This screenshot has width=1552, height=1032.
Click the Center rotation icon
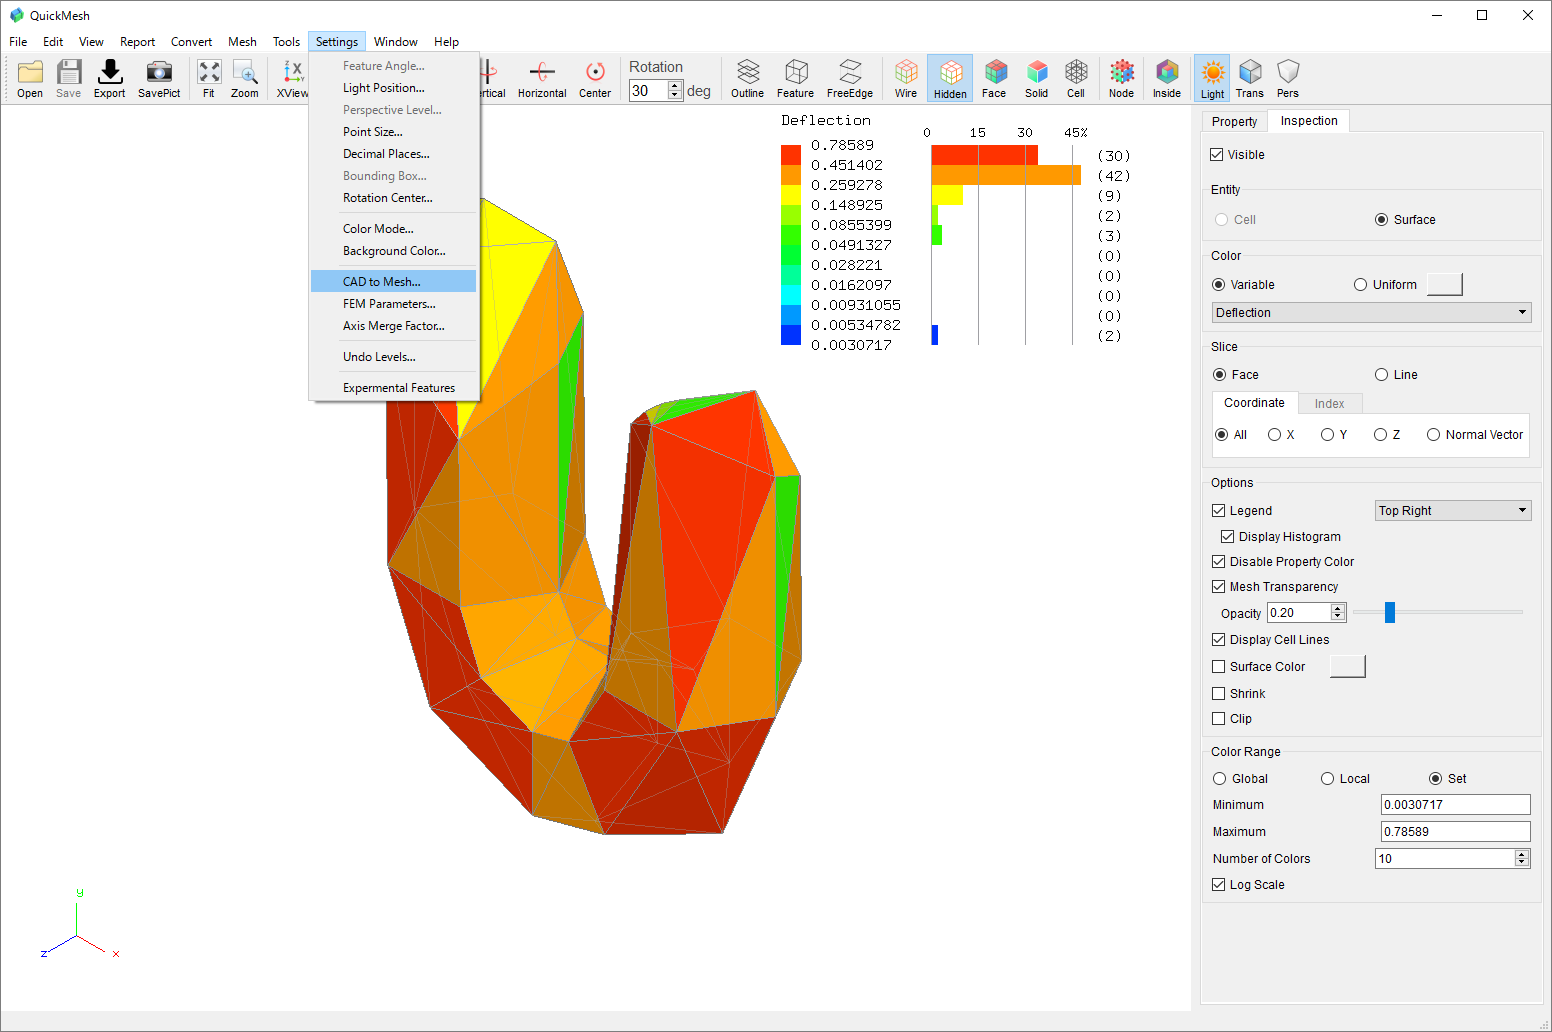tap(595, 78)
